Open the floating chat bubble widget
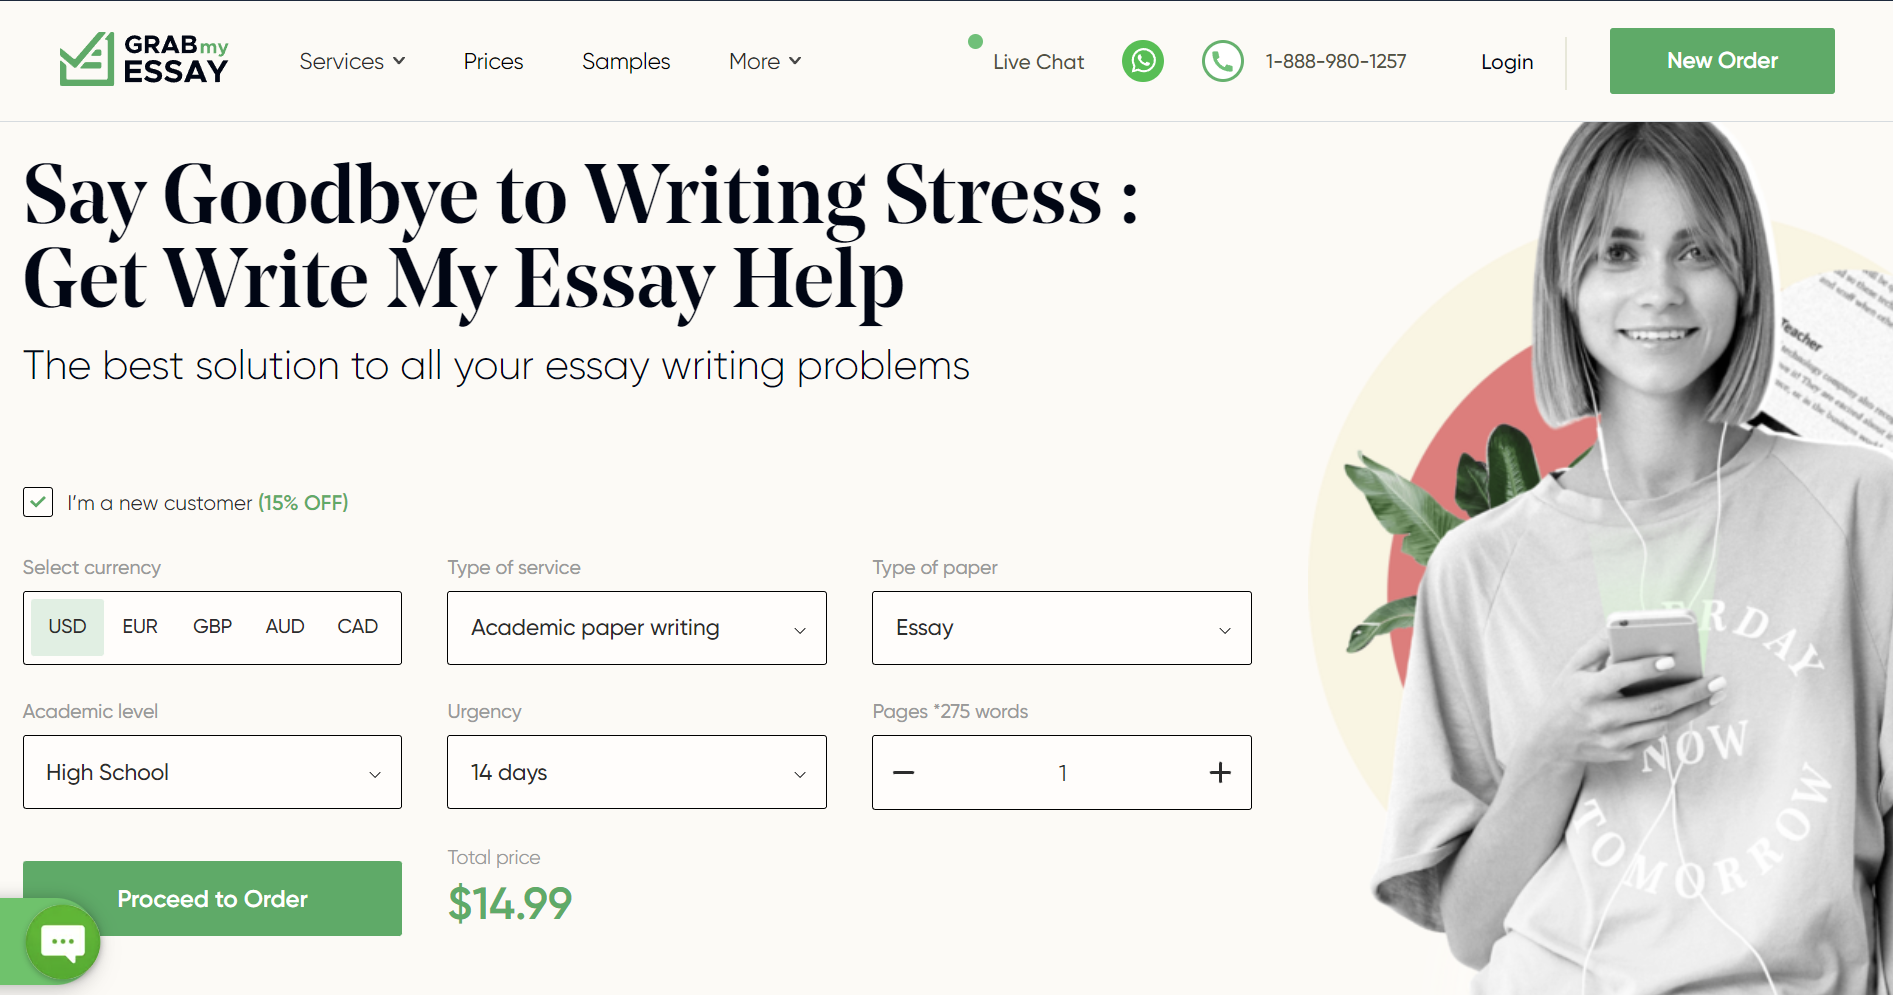This screenshot has height=995, width=1893. click(x=63, y=942)
